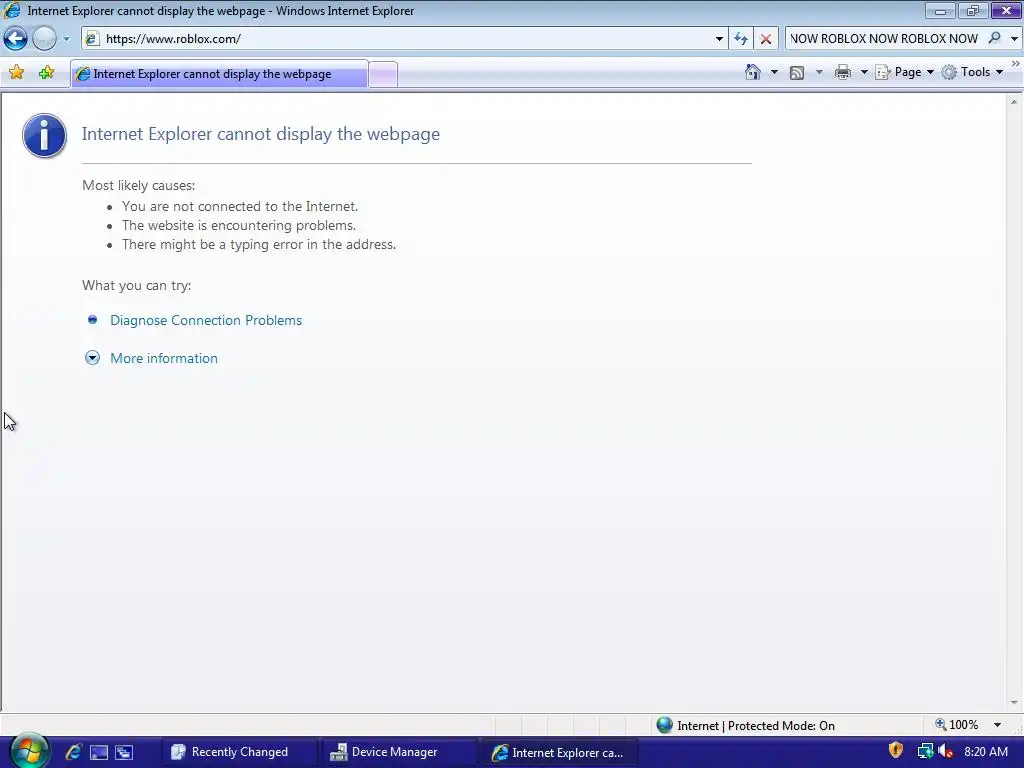Click the volume speaker tray icon
This screenshot has height=768, width=1024.
944,752
